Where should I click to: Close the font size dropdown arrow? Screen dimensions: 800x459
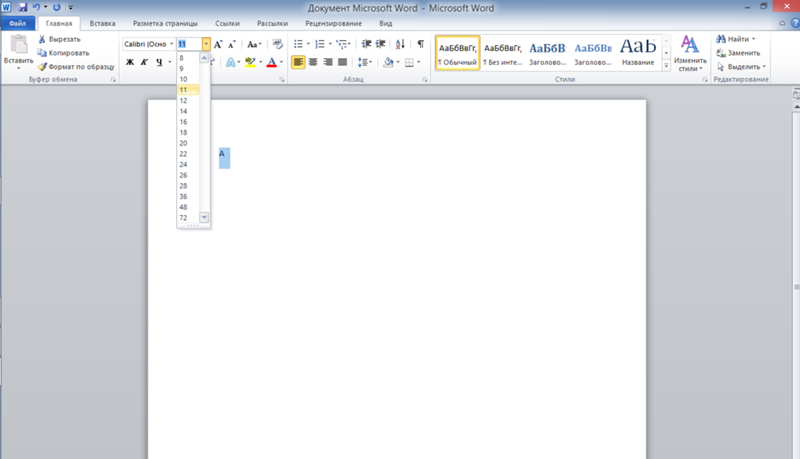[x=206, y=44]
